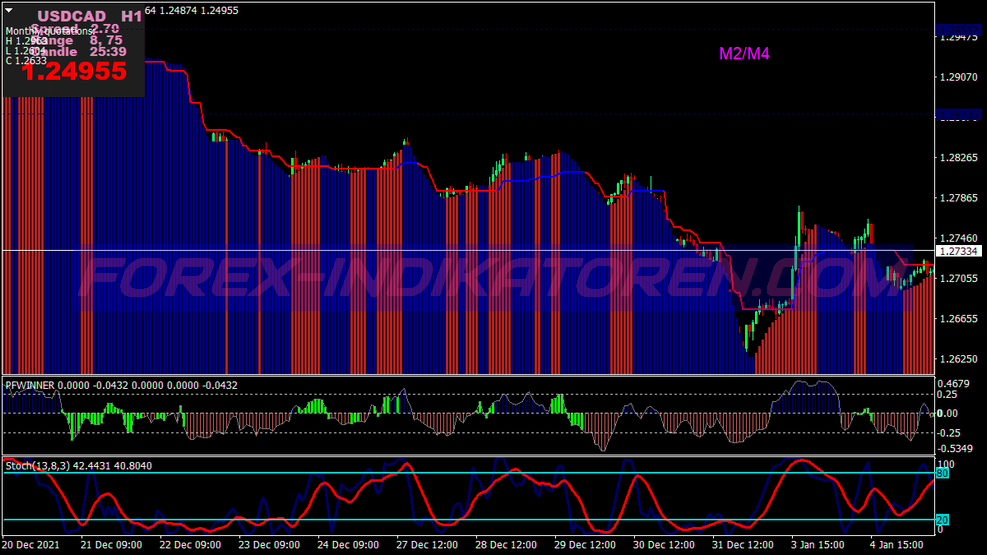Click the 30 Dec 12:00 time label

point(664,545)
